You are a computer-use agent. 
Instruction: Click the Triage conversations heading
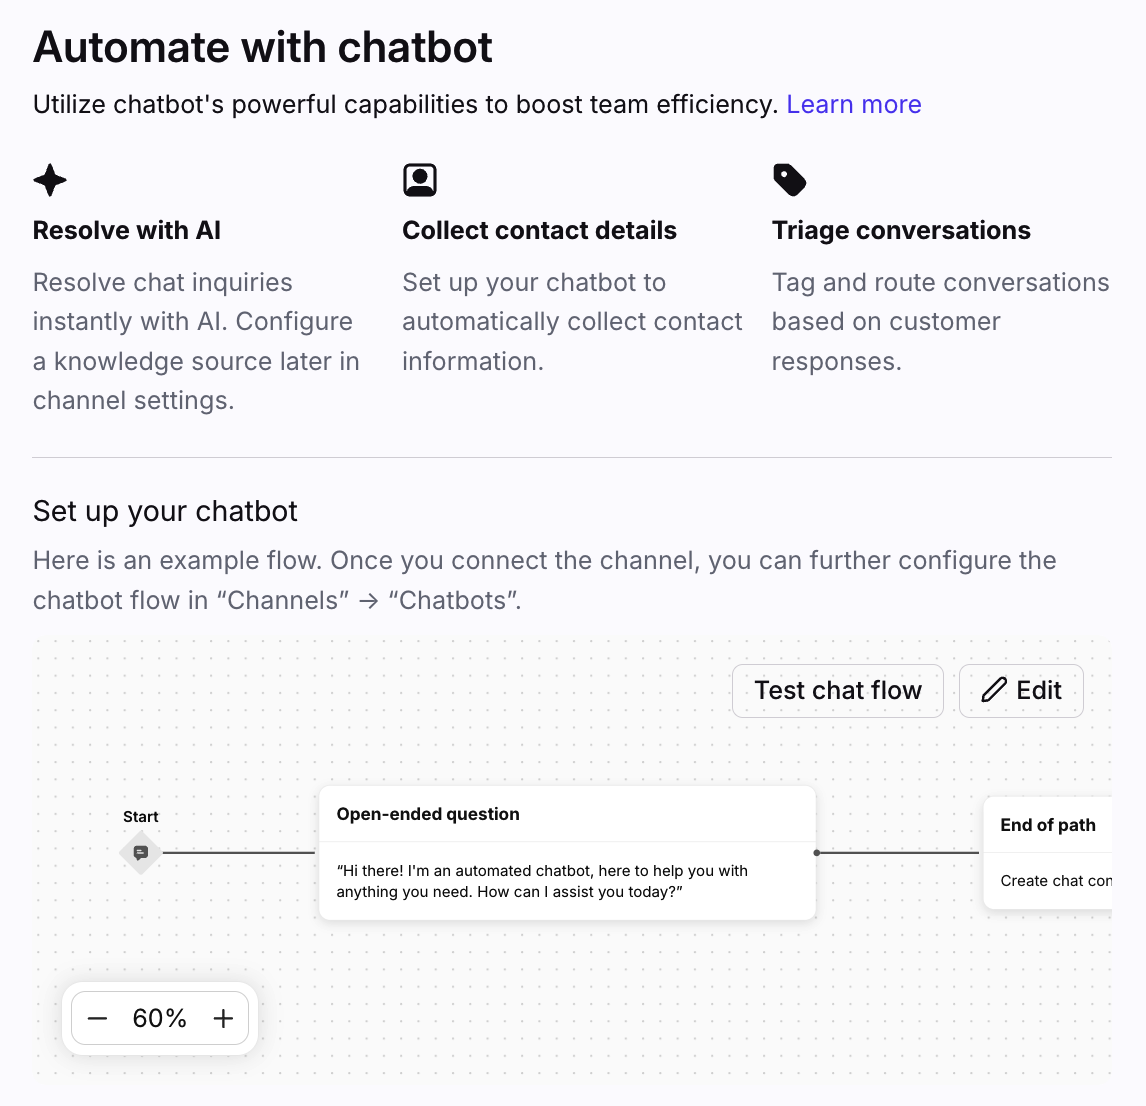(901, 230)
